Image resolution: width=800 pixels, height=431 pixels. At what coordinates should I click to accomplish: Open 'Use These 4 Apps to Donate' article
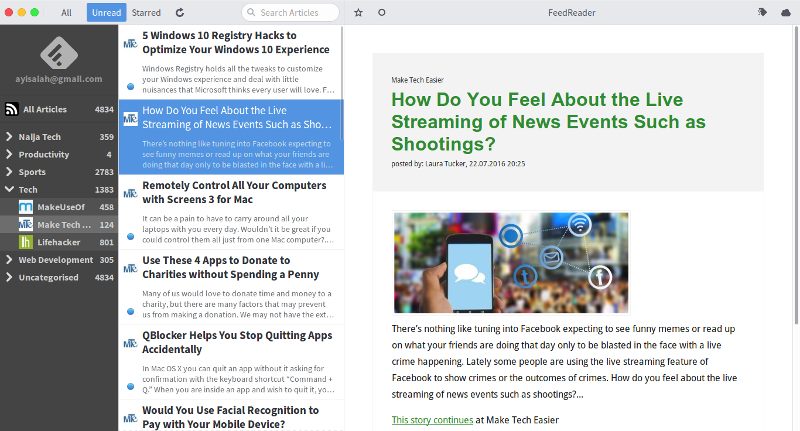231,287
